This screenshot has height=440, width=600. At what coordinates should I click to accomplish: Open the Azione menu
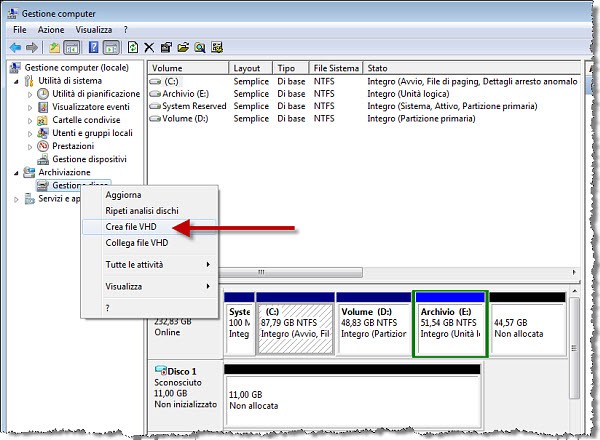point(51,30)
